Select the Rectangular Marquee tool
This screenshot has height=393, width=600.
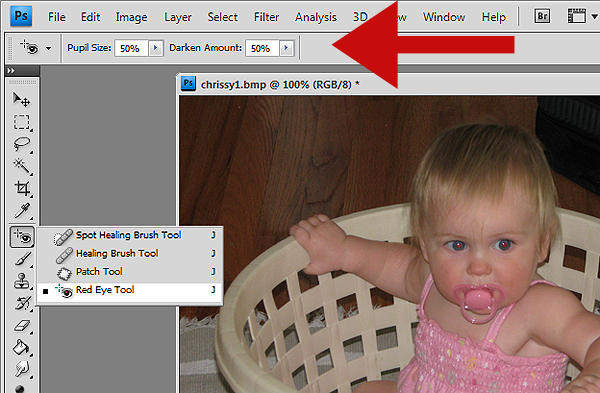pos(22,122)
